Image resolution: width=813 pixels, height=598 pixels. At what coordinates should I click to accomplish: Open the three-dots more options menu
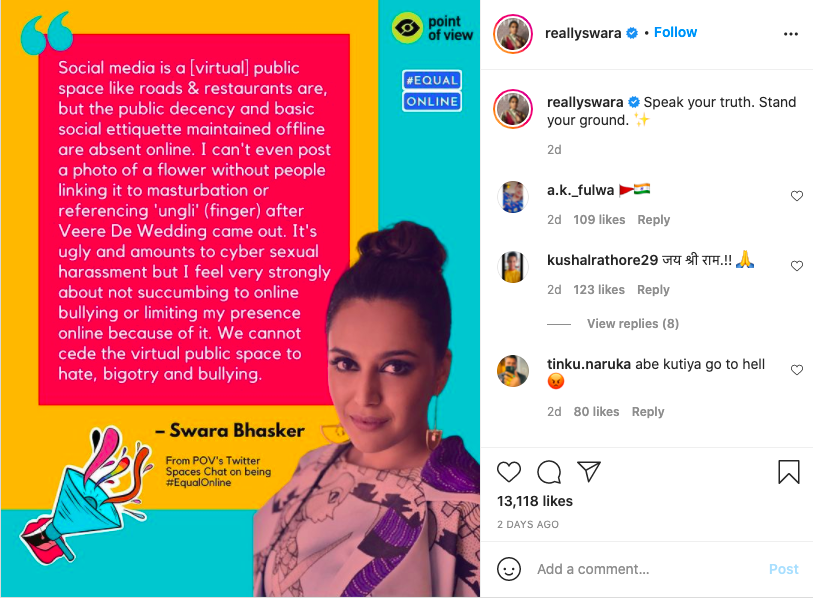[791, 34]
